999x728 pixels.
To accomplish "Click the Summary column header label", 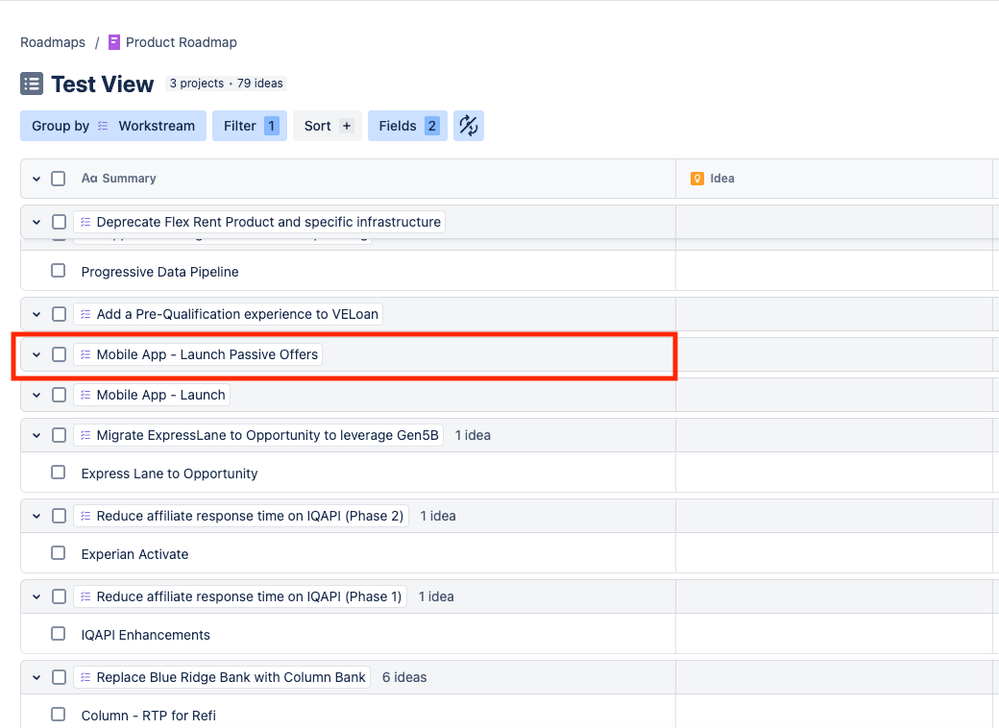I will [x=129, y=178].
